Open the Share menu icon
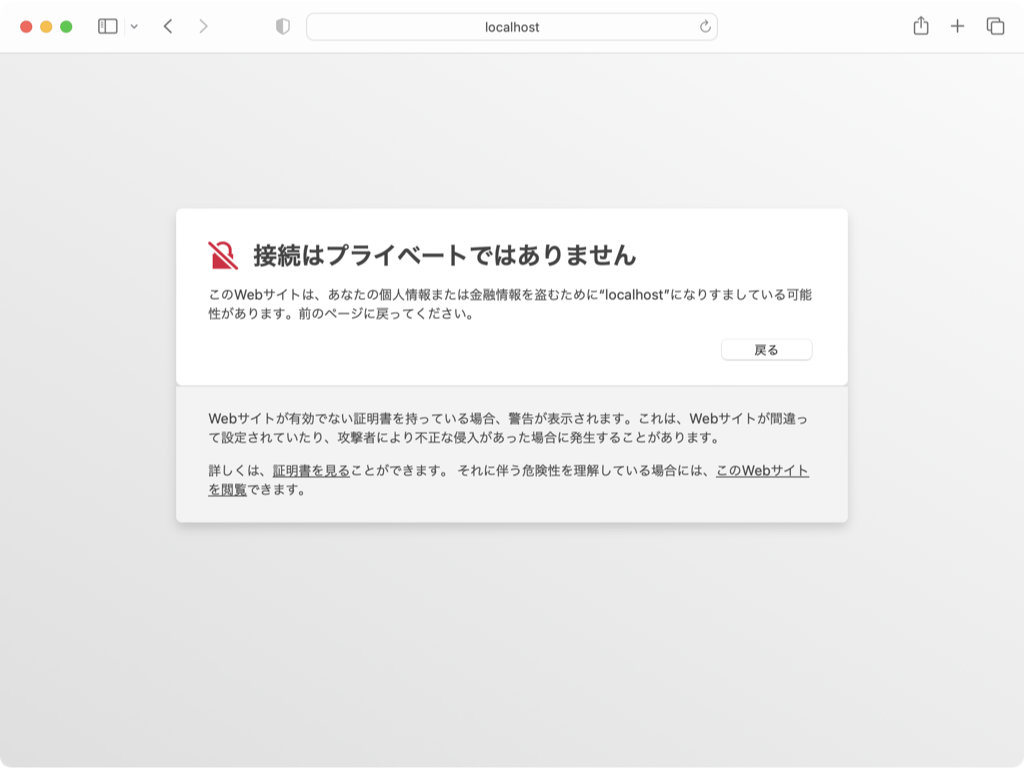The image size is (1024, 768). pyautogui.click(x=921, y=26)
